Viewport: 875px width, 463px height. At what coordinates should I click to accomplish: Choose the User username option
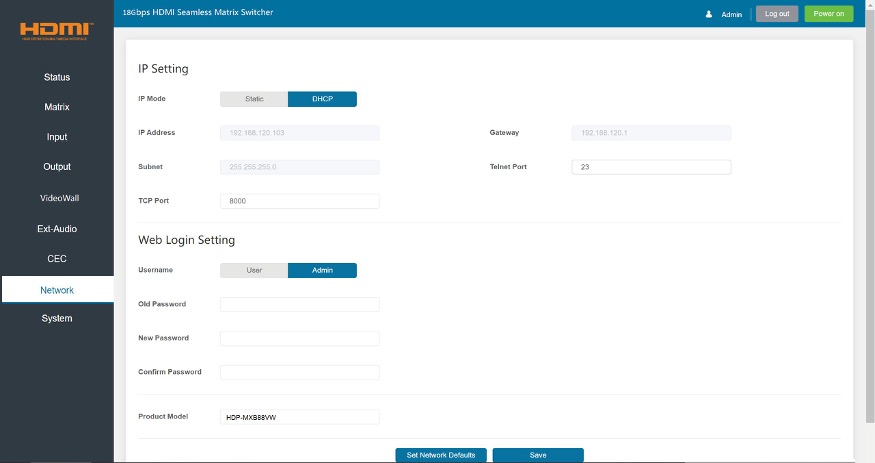coord(254,270)
